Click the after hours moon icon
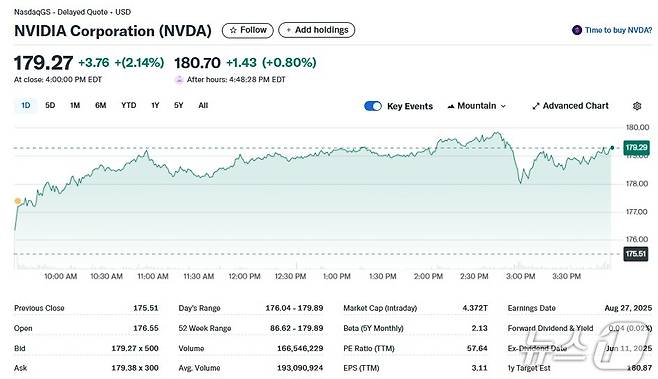 tap(179, 80)
